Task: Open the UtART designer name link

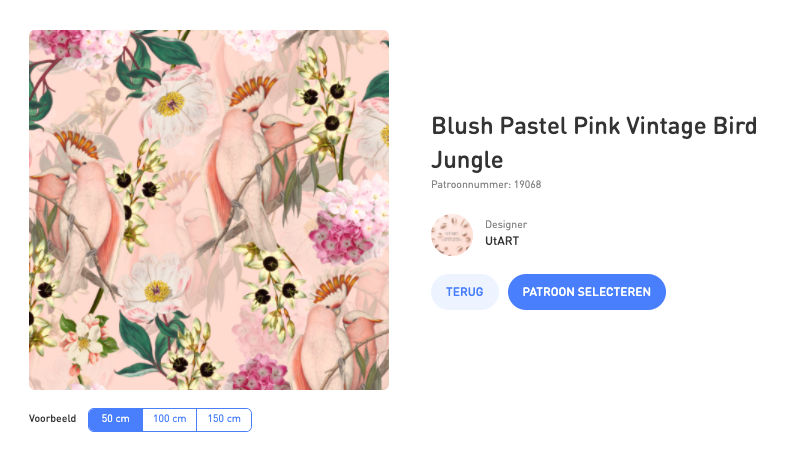Action: point(501,240)
